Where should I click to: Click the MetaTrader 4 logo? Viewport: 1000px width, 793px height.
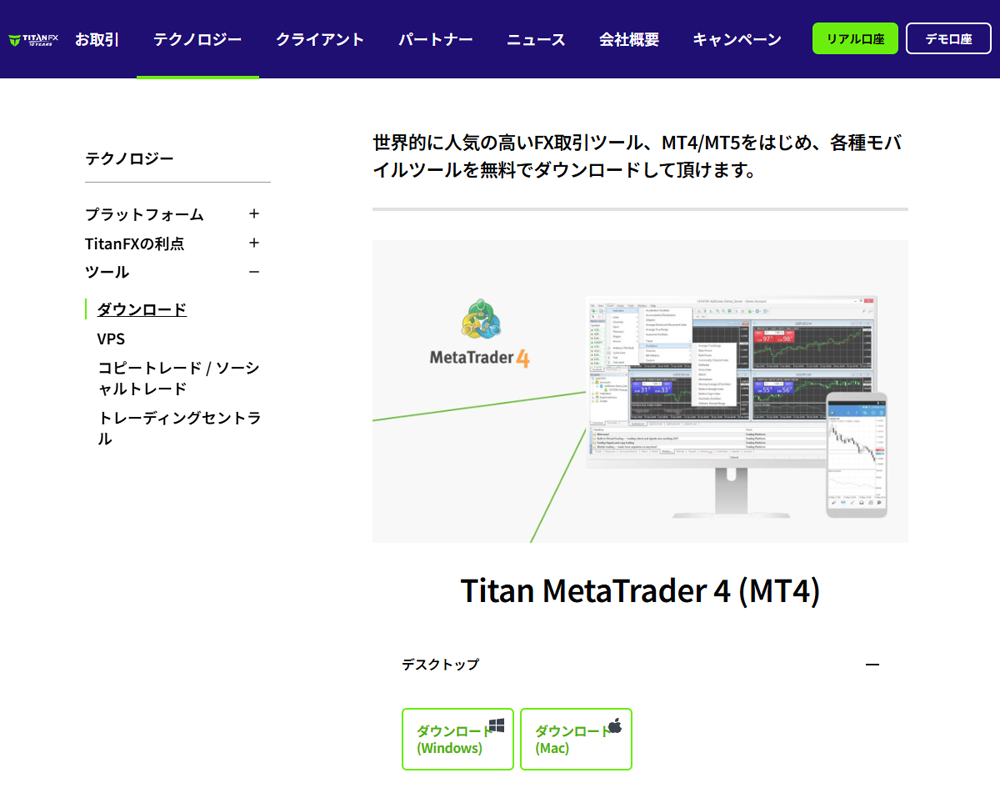pyautogui.click(x=480, y=334)
